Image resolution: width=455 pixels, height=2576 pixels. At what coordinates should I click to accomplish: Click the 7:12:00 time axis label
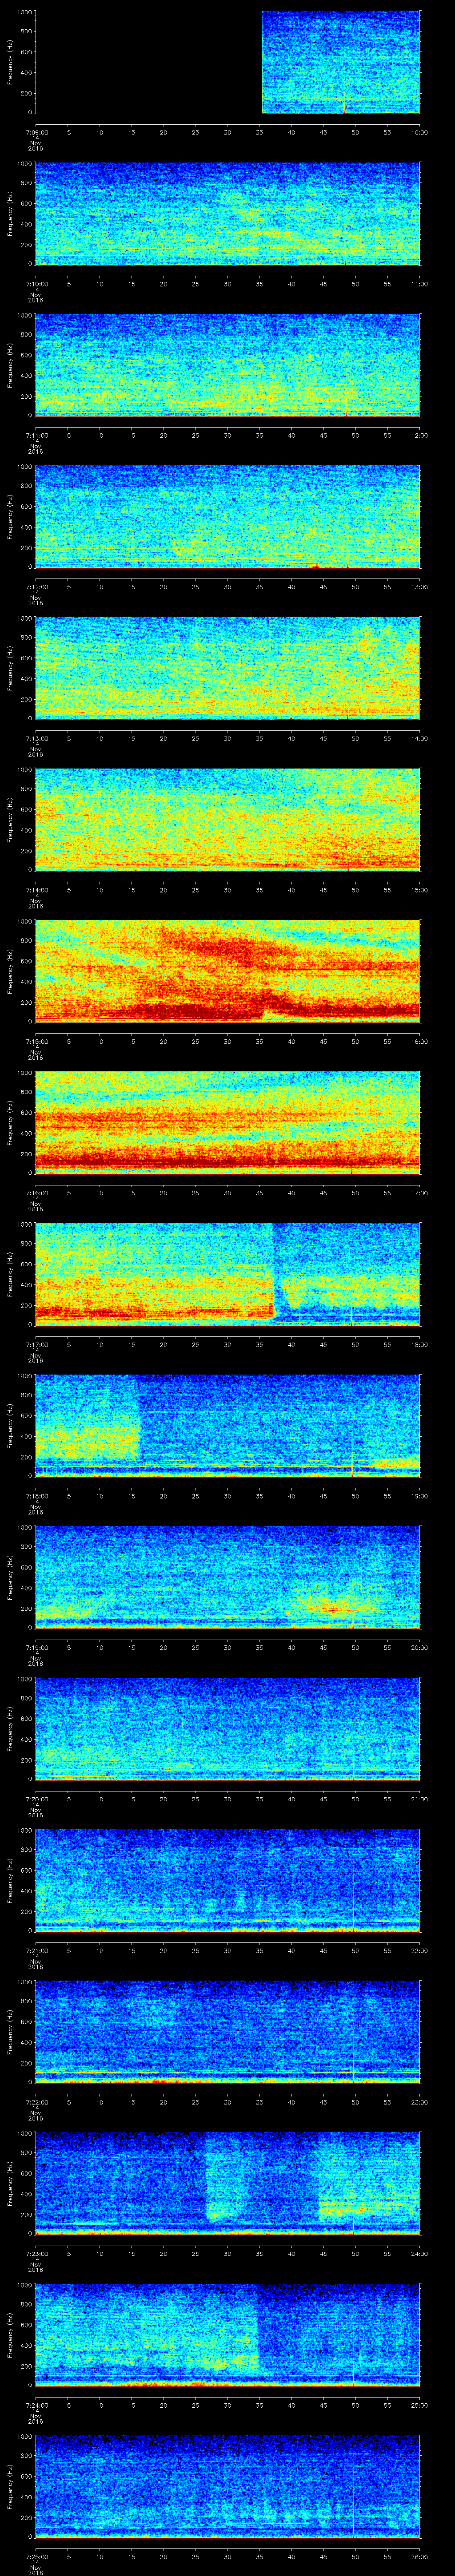click(x=36, y=587)
